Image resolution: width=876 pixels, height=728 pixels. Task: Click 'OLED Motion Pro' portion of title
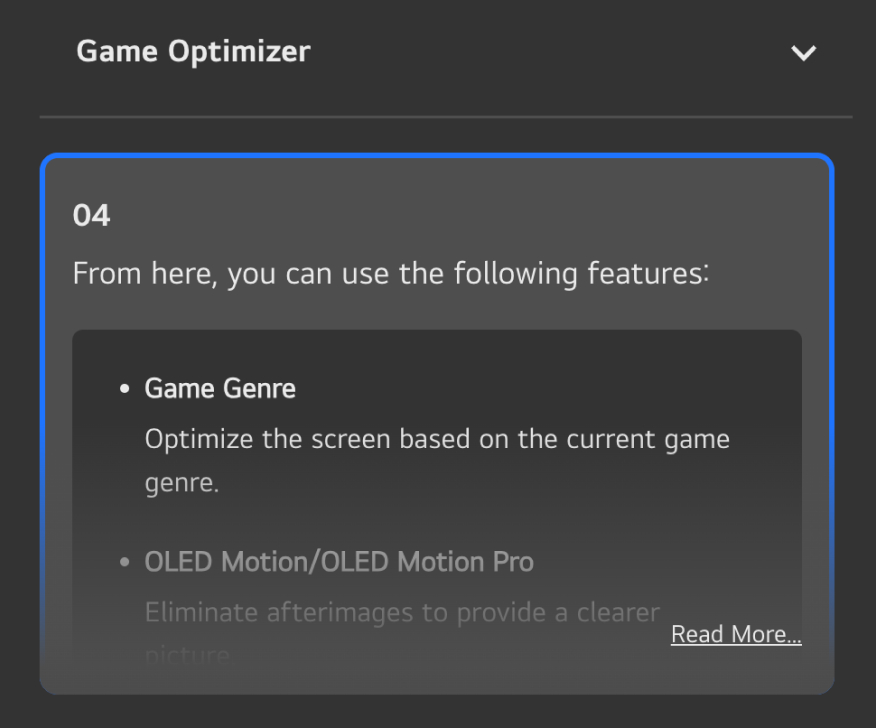point(427,562)
